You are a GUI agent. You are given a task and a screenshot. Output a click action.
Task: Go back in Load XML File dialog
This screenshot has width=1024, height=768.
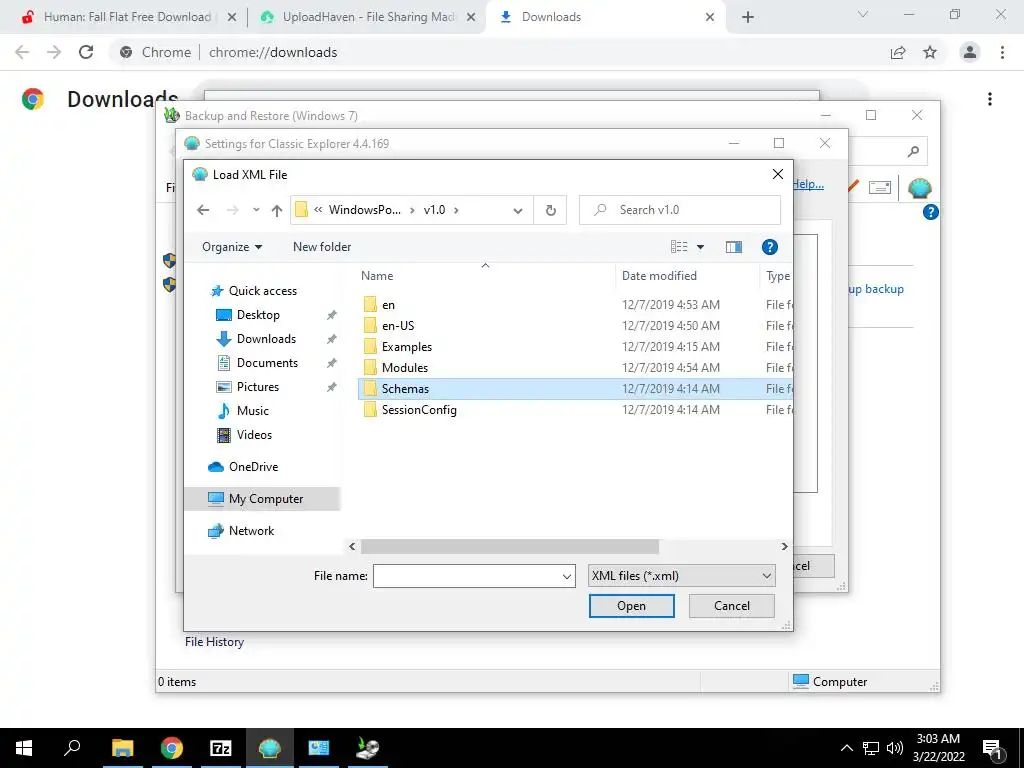click(x=203, y=210)
